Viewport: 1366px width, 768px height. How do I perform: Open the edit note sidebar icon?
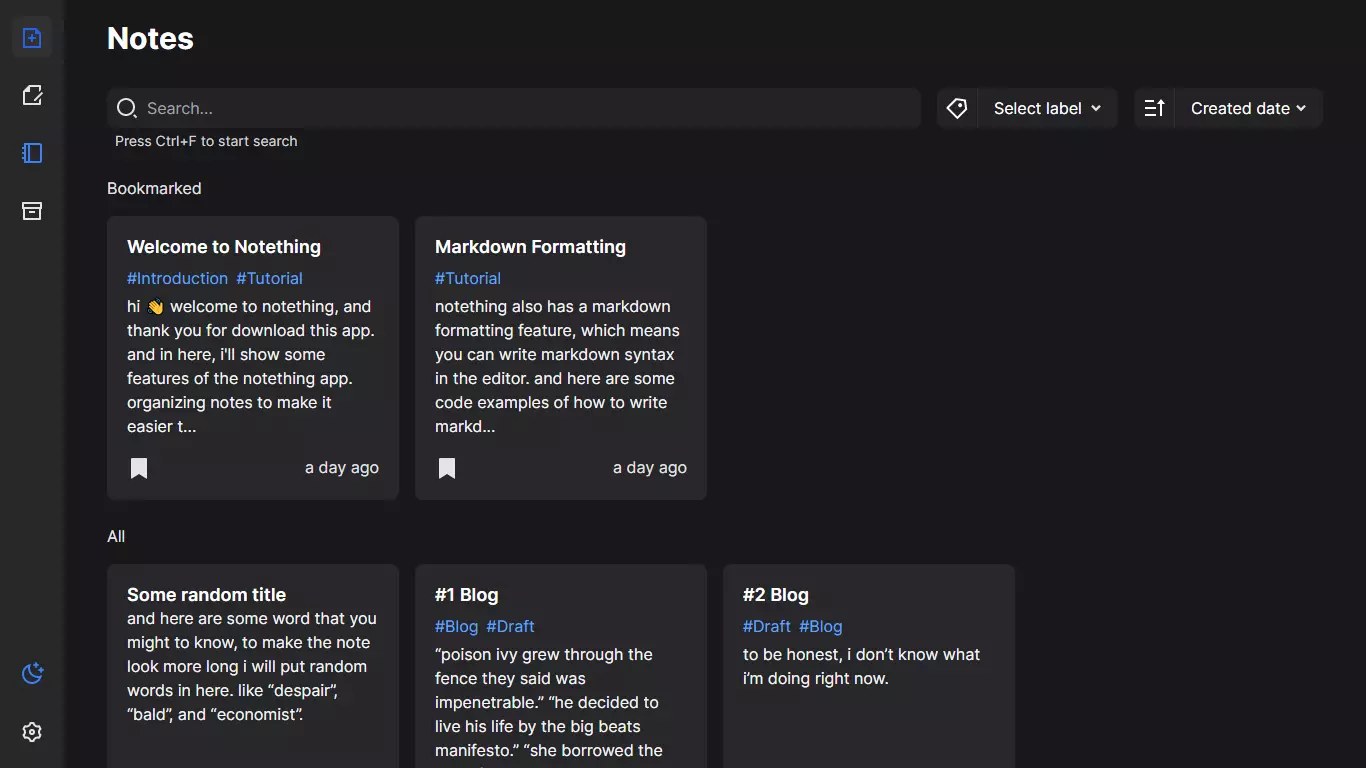pos(32,95)
